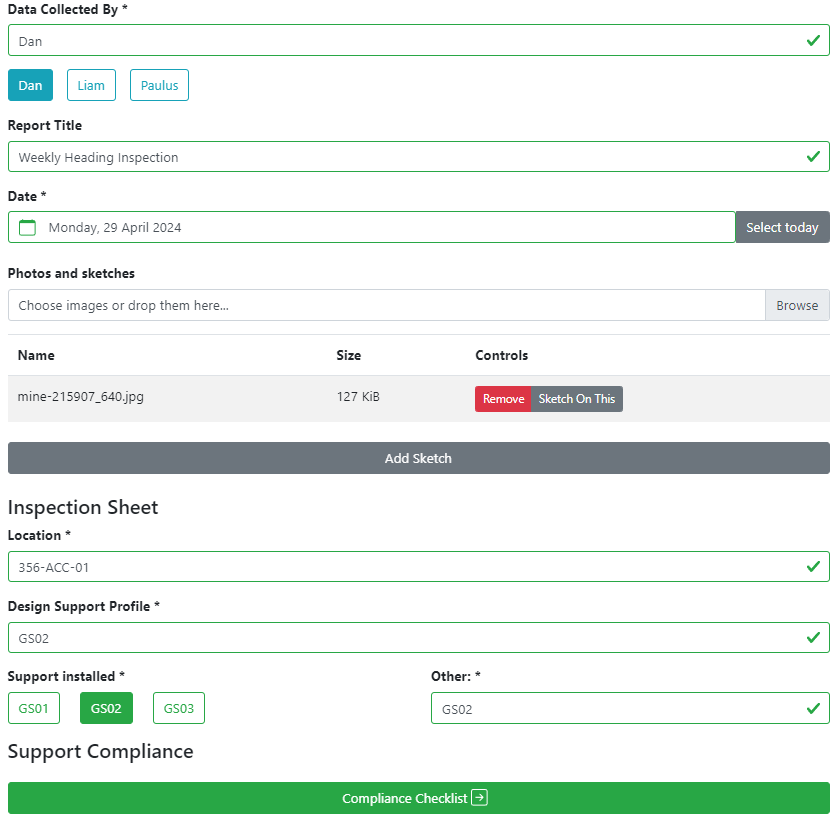Click checkmark icon in Location field
This screenshot has width=839, height=821.
pos(813,567)
